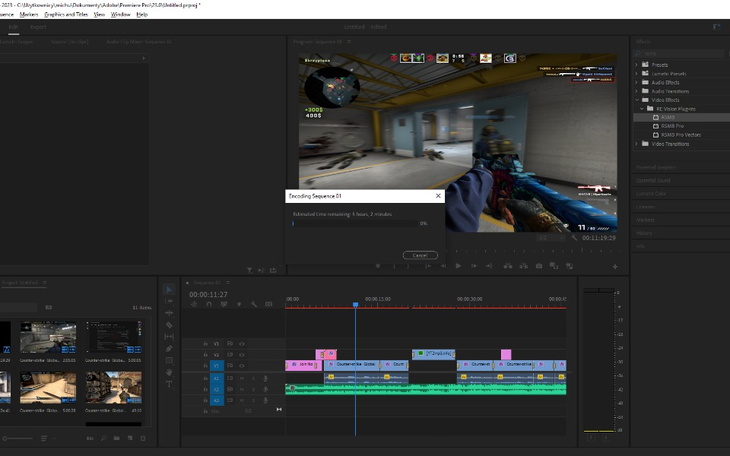Cancel the Encoding Sequence 01 export
The image size is (730, 456).
click(420, 255)
